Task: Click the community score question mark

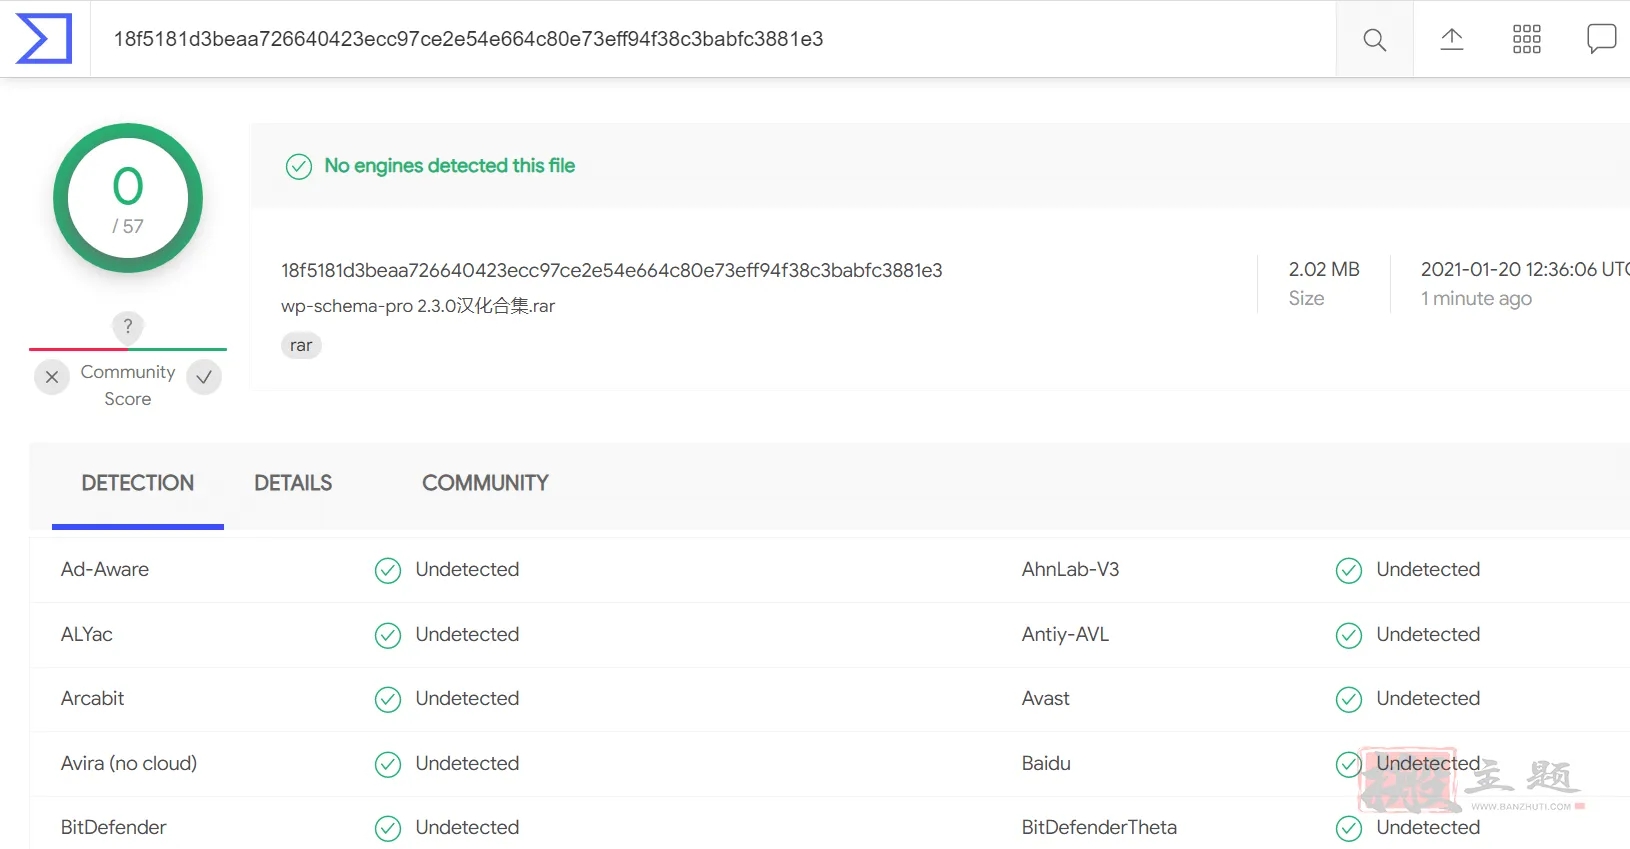Action: [128, 326]
